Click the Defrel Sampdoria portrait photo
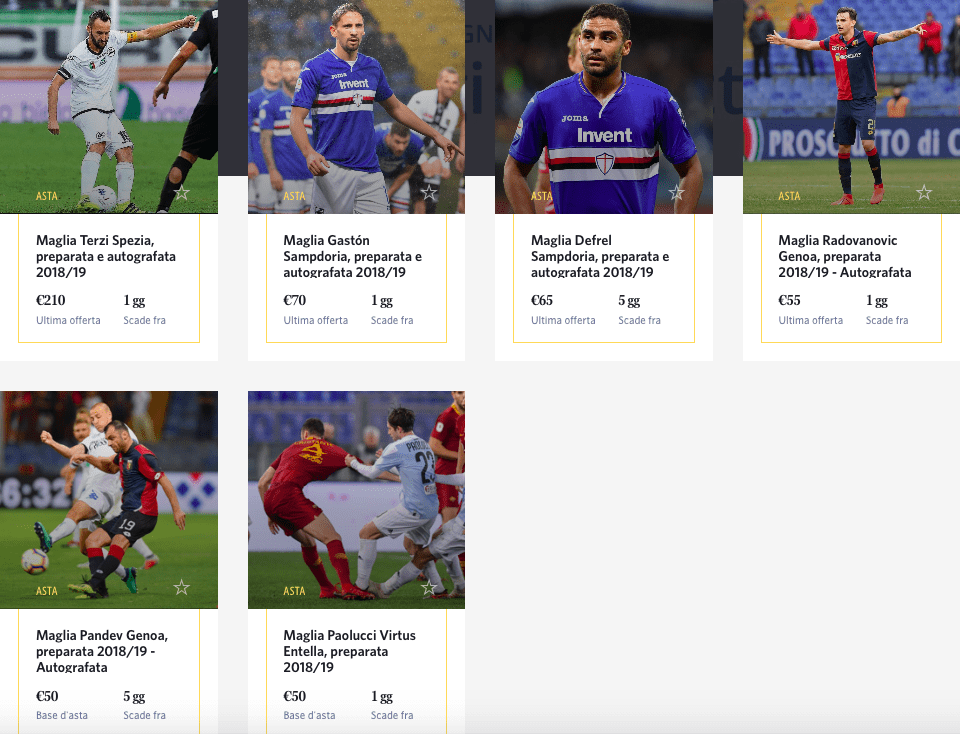The height and width of the screenshot is (734, 960). 604,107
